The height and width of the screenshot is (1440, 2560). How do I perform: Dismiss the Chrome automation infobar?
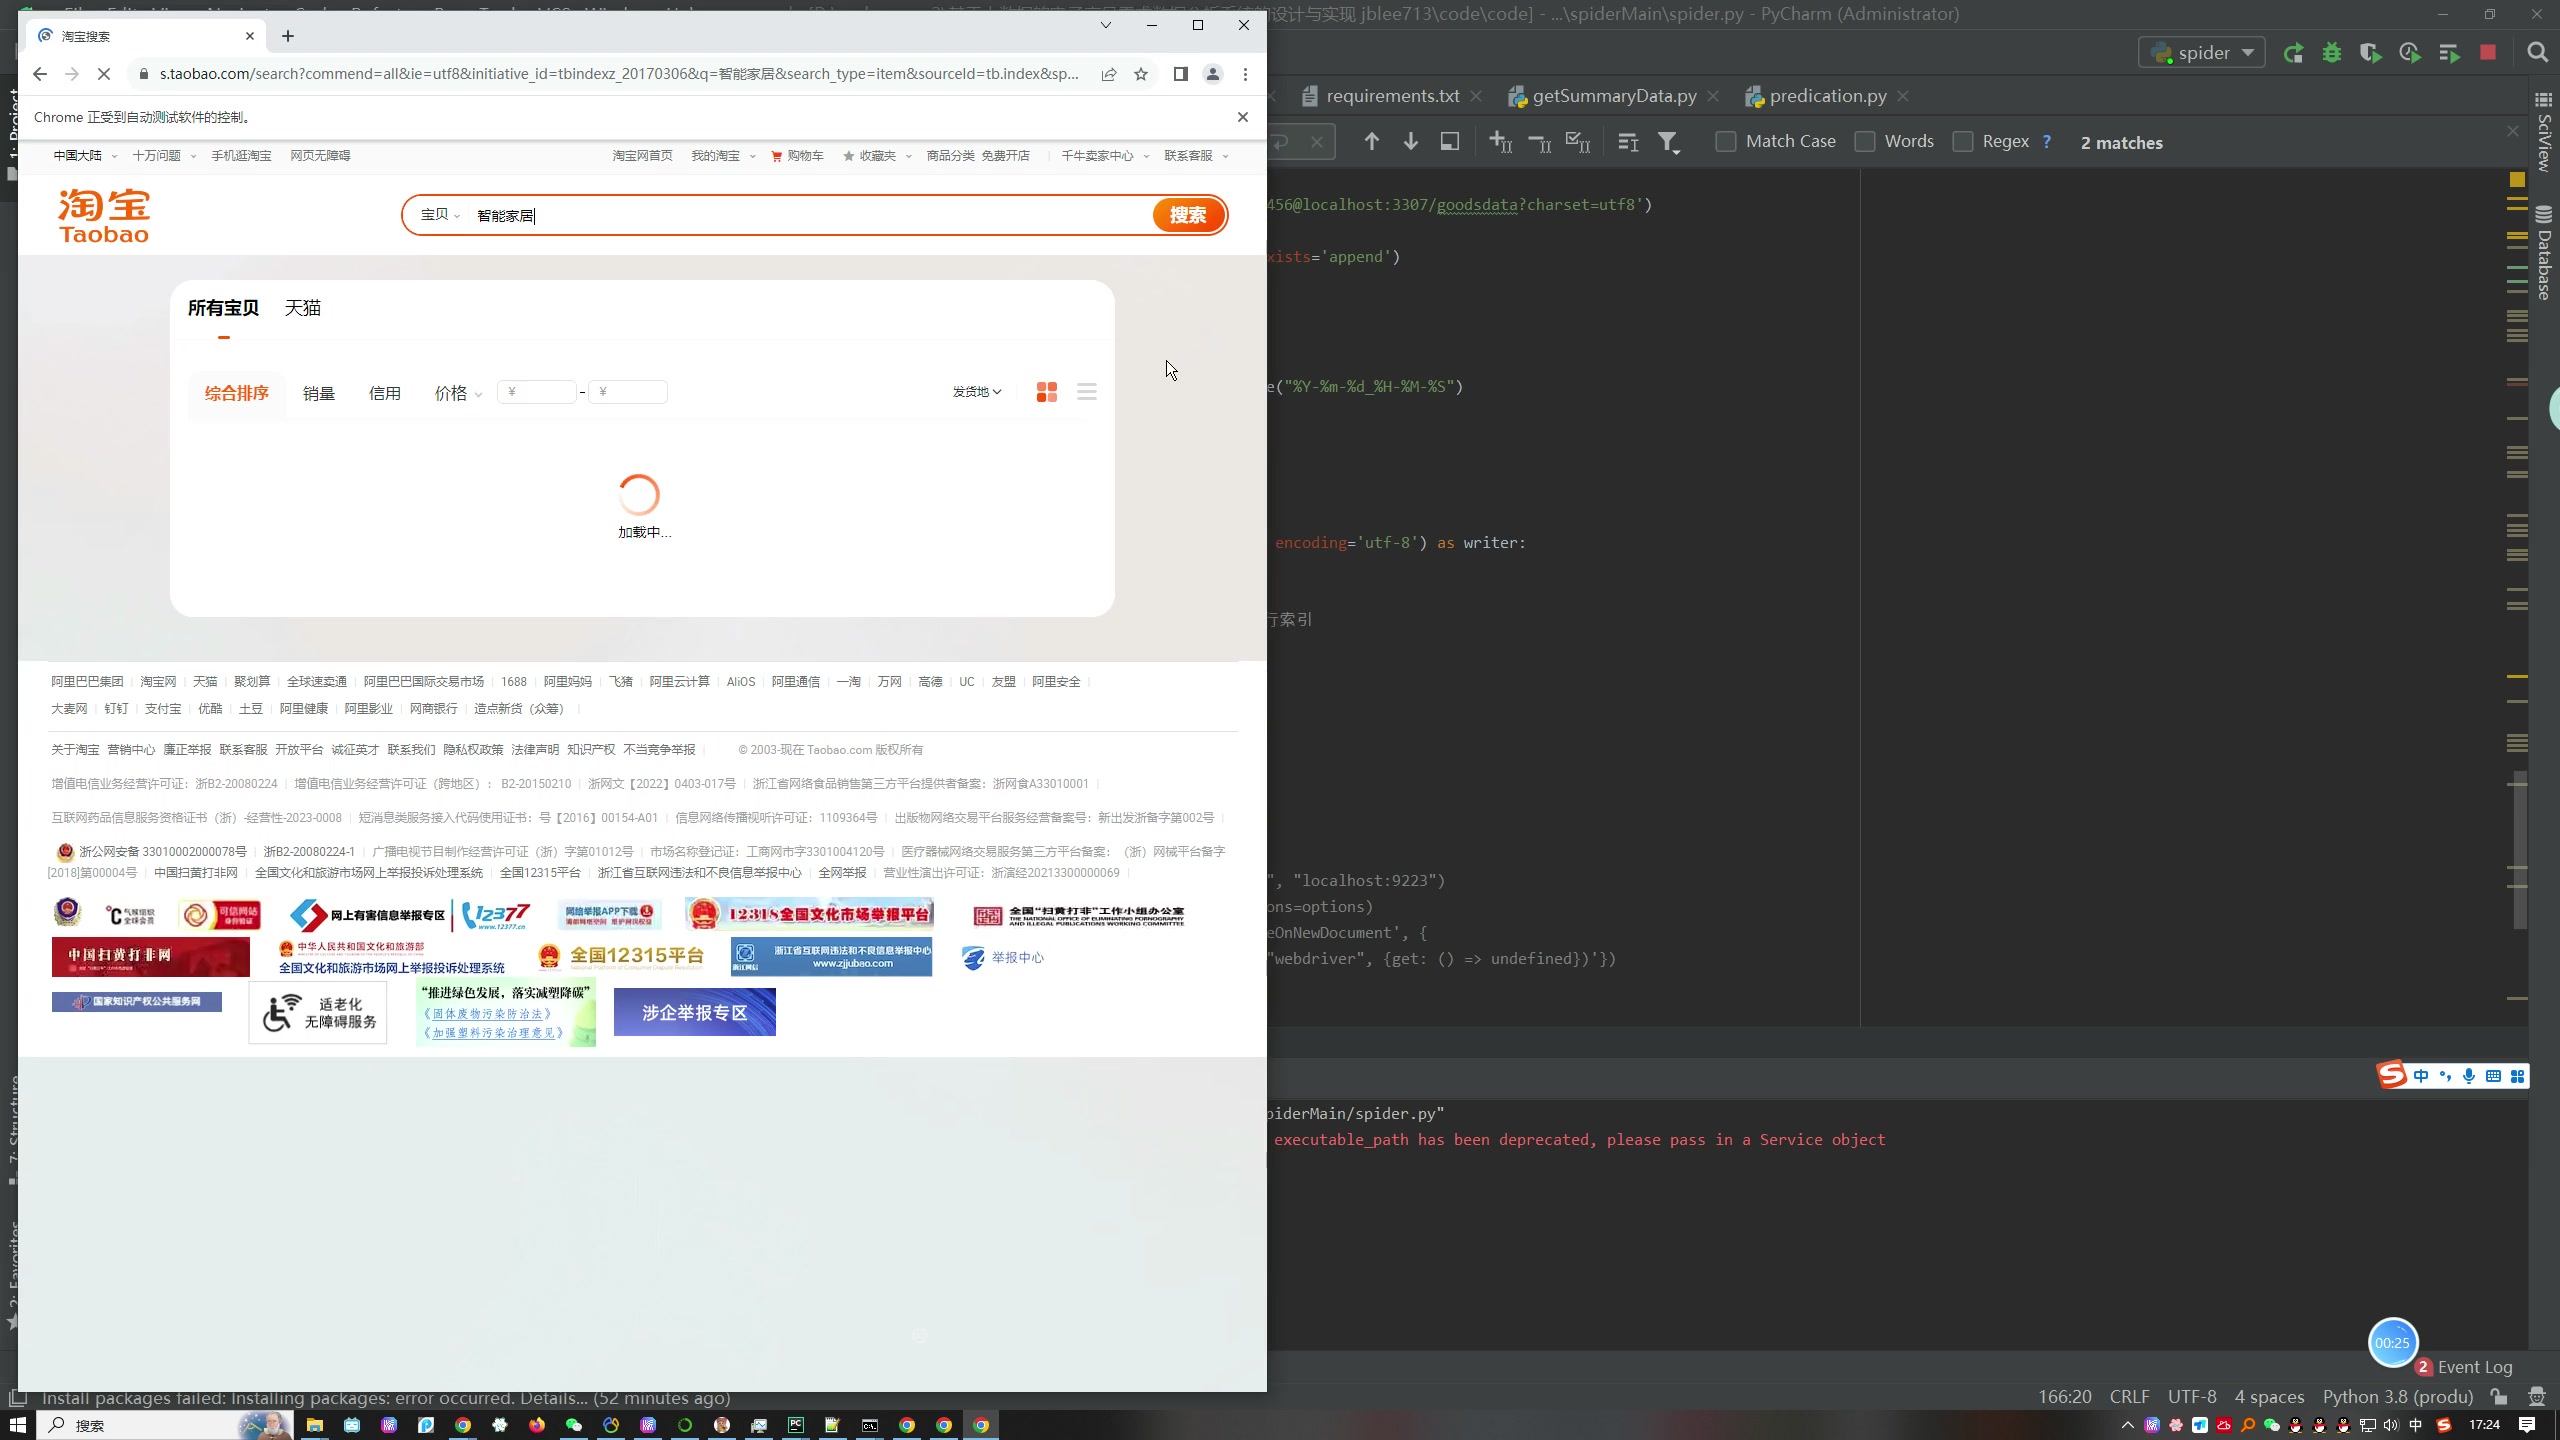(x=1243, y=117)
